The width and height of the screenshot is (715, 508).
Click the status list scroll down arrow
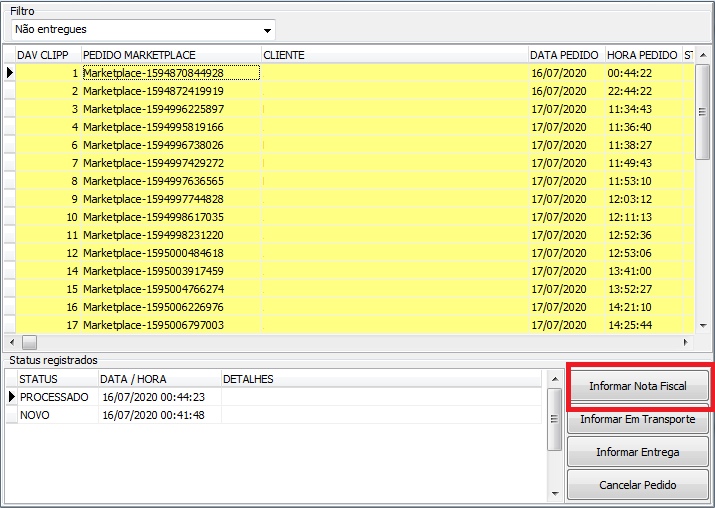tap(554, 492)
